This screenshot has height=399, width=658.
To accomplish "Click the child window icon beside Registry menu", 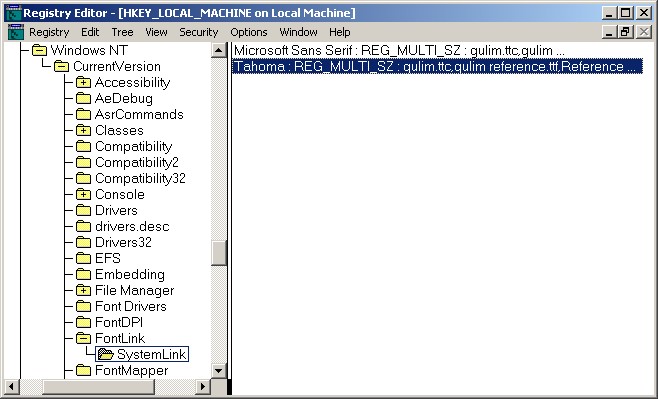I will click(x=16, y=32).
